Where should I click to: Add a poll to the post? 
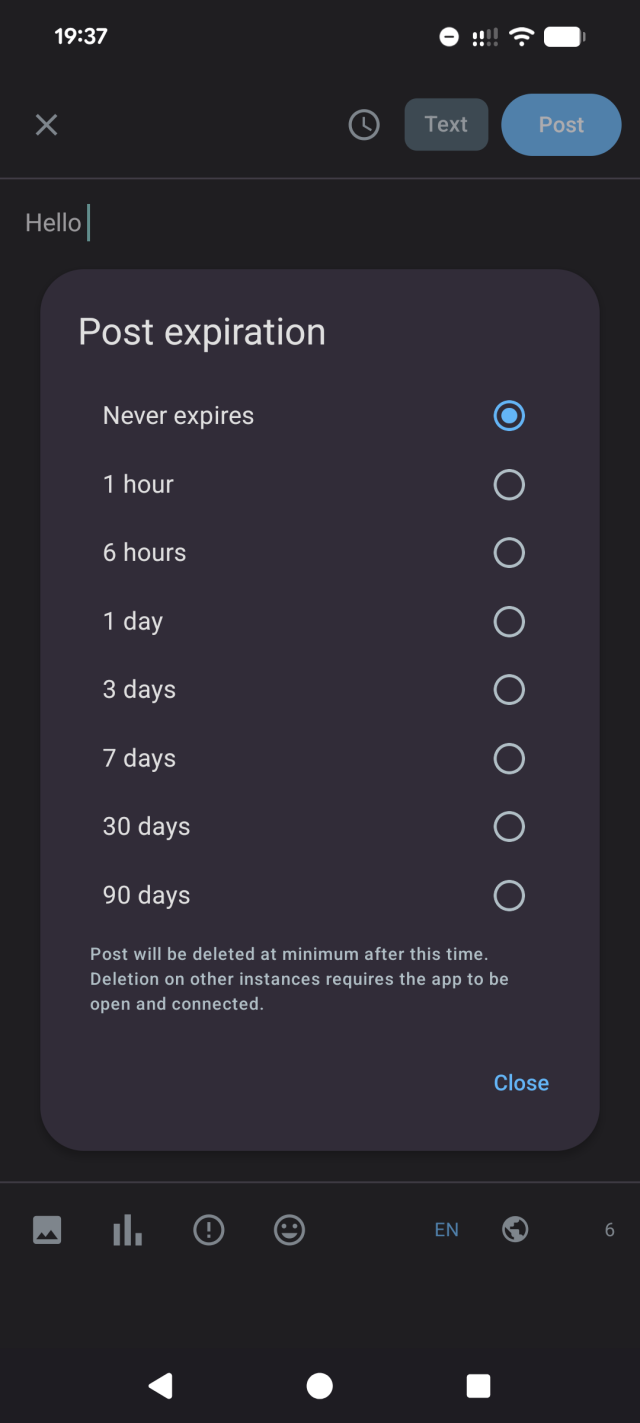pos(127,1229)
